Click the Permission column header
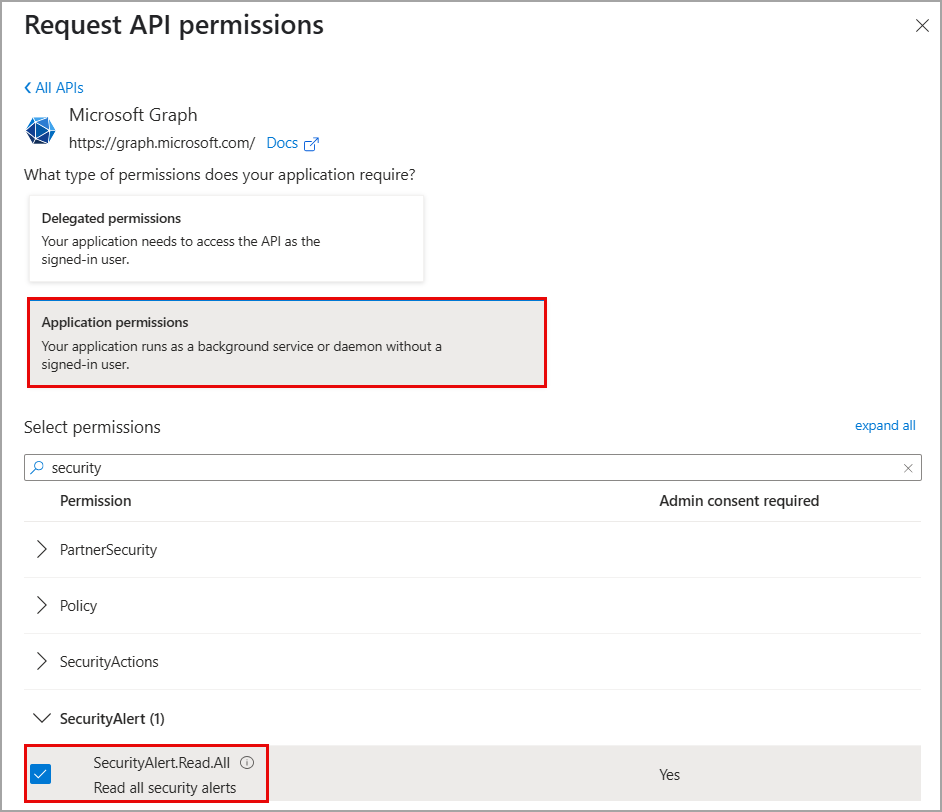 tap(95, 500)
